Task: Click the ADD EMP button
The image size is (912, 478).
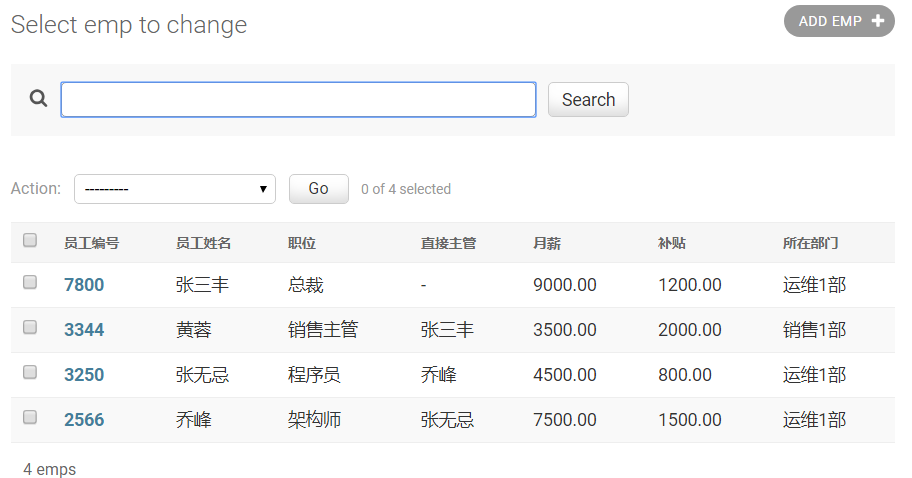Action: (839, 21)
